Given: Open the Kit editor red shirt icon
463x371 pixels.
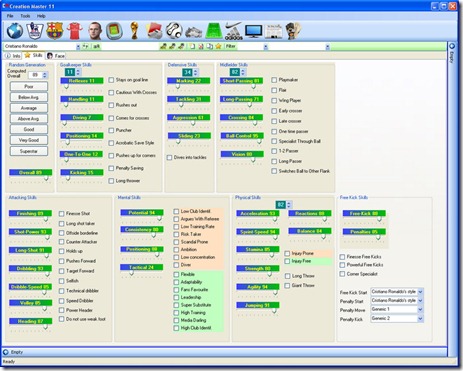Looking at the screenshot, I should coord(75,31).
